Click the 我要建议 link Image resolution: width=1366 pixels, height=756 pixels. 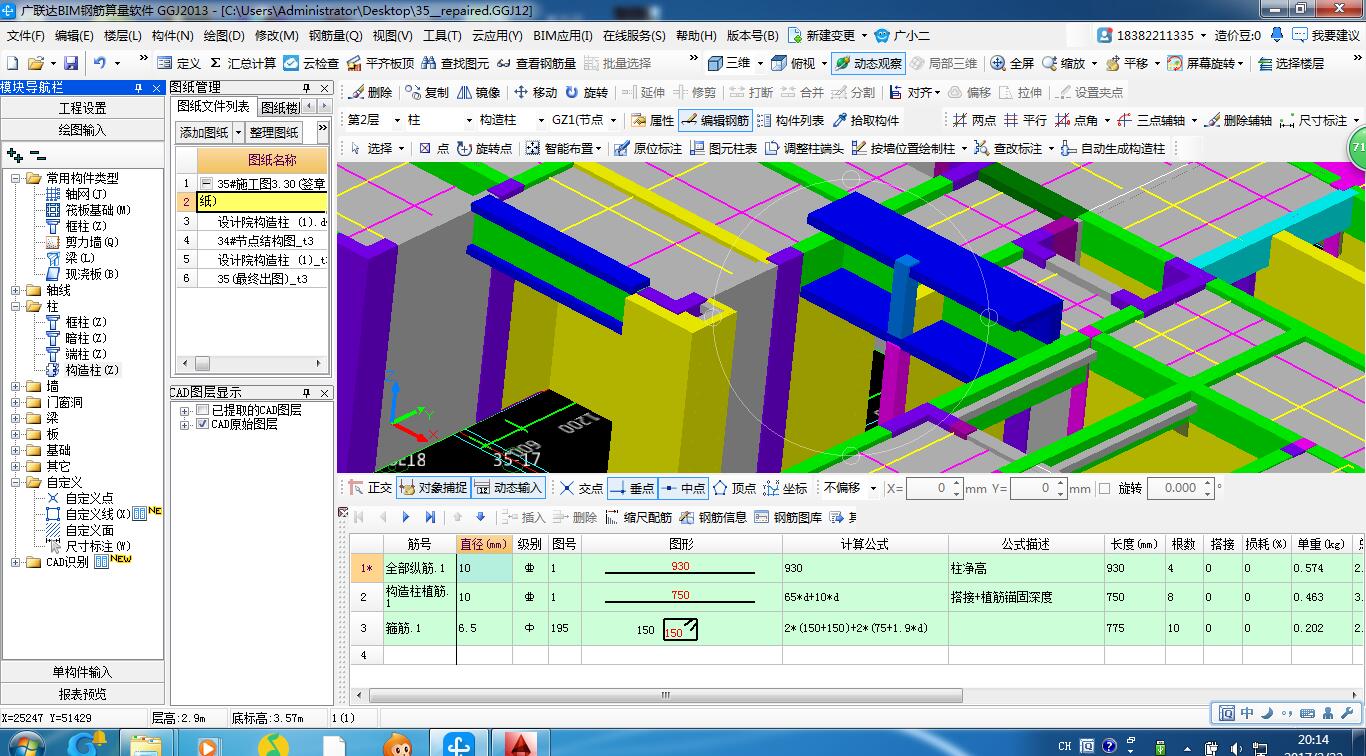[1326, 35]
